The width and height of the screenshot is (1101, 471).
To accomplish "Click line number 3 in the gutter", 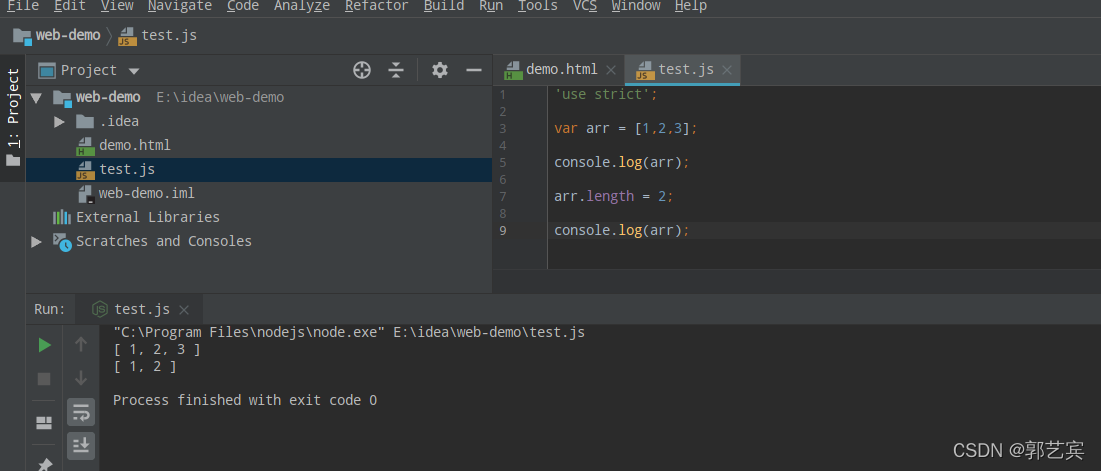I will pos(502,128).
